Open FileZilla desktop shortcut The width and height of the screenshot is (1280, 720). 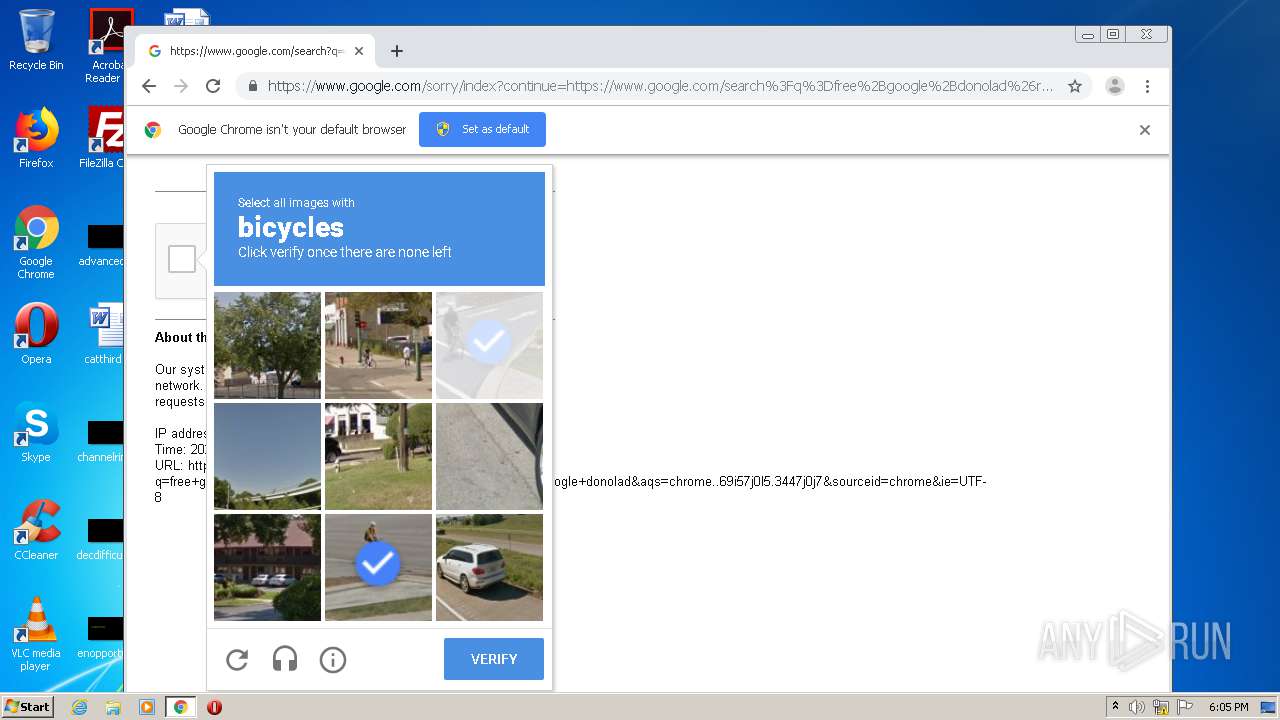tap(104, 138)
